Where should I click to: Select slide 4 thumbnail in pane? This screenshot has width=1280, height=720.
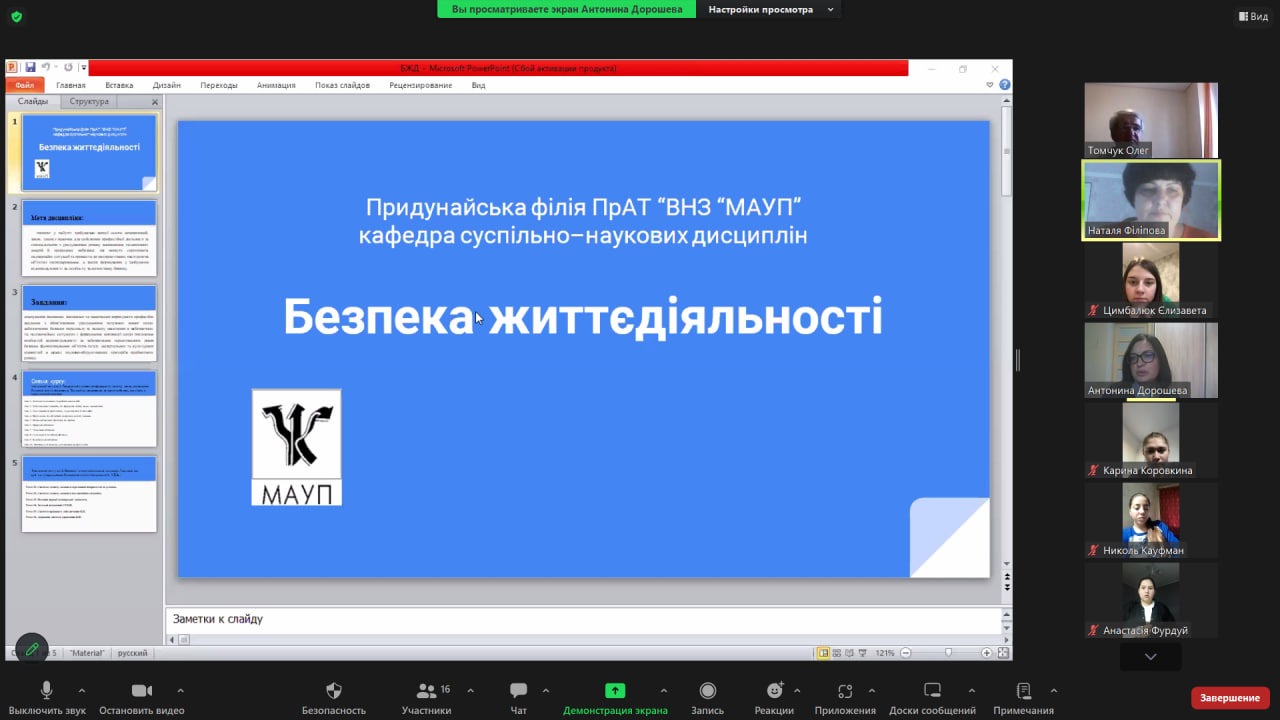point(89,409)
